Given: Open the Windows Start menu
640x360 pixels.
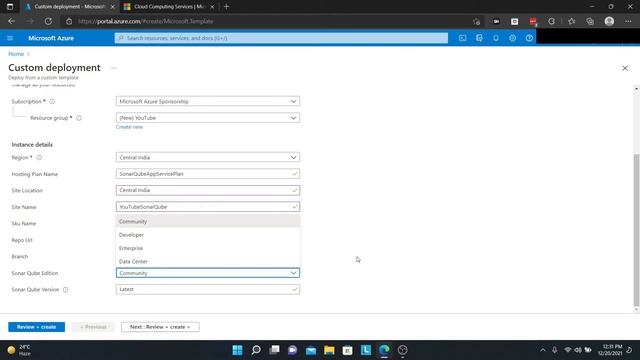Looking at the screenshot, I should pos(238,350).
